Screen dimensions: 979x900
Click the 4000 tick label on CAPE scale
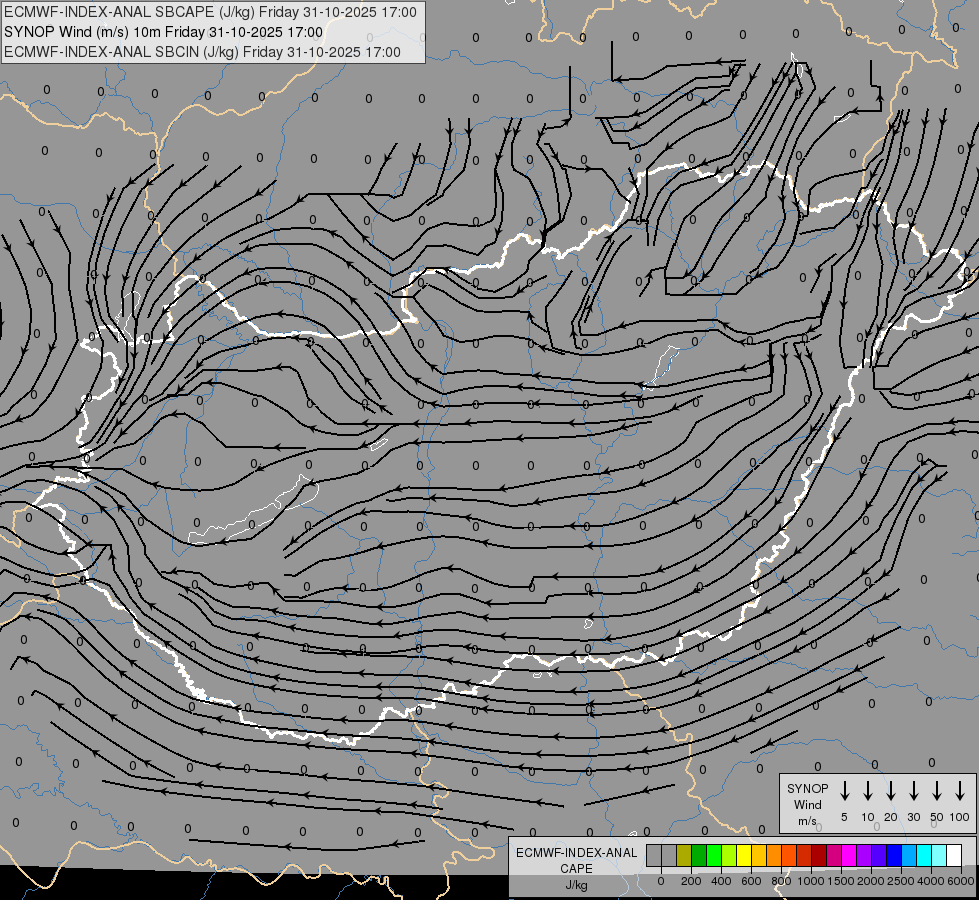coord(931,881)
